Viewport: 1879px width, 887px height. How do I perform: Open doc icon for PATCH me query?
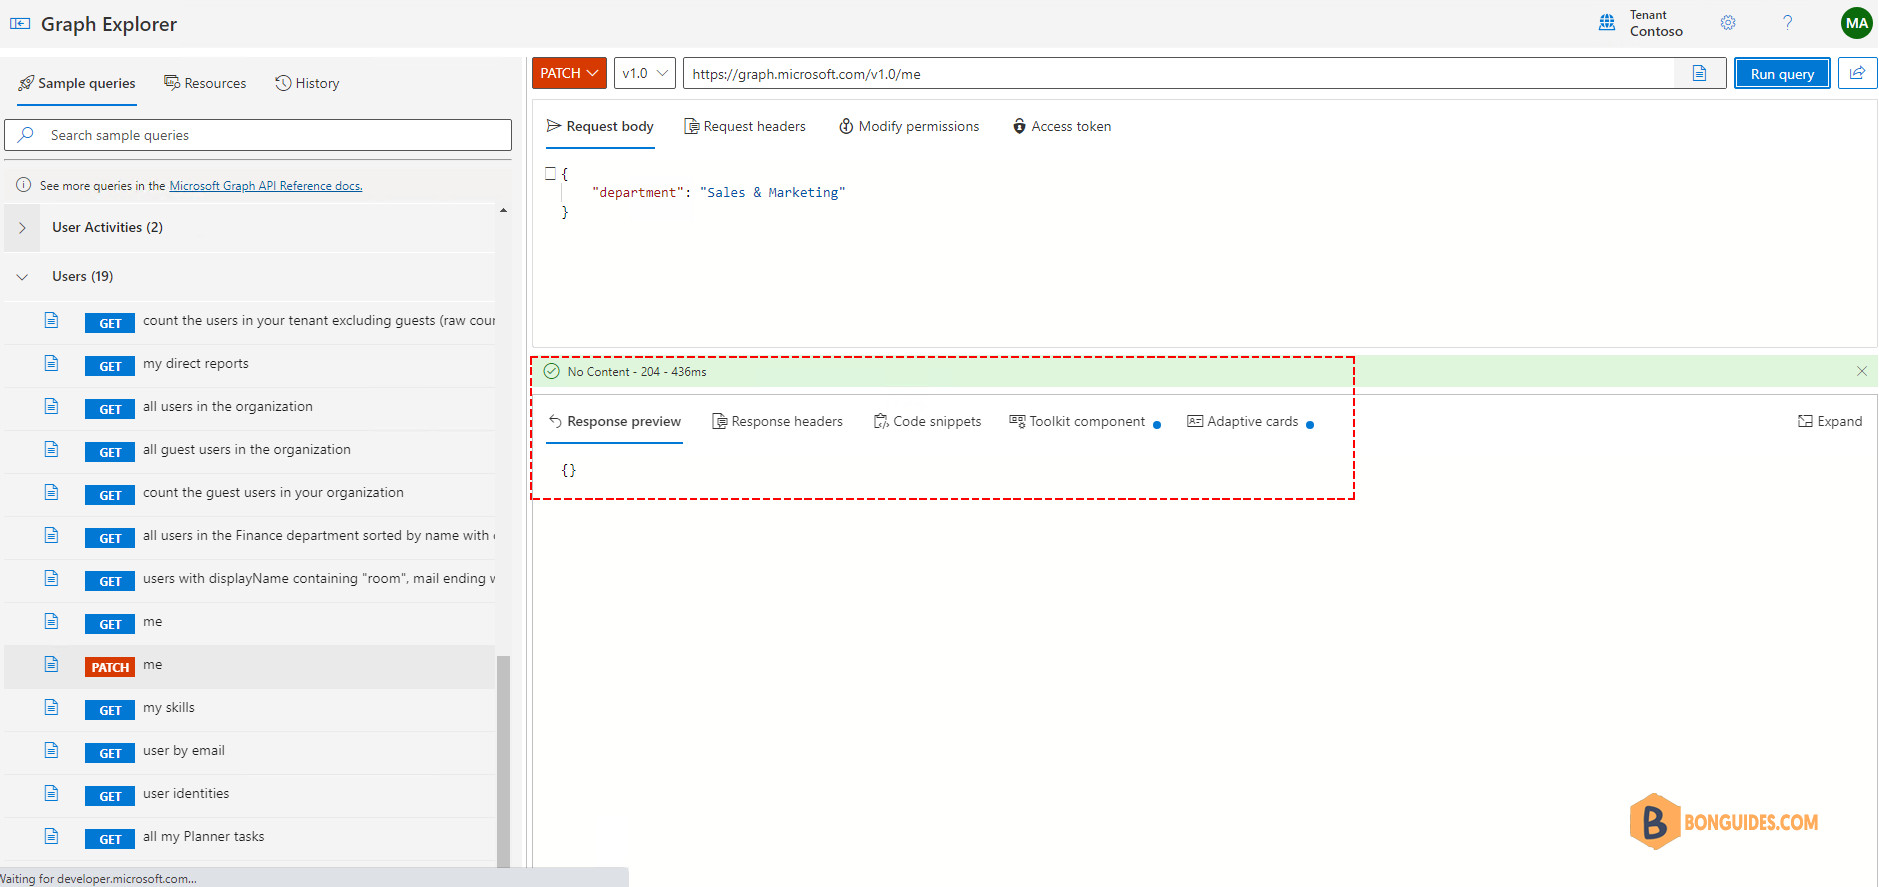pos(51,664)
